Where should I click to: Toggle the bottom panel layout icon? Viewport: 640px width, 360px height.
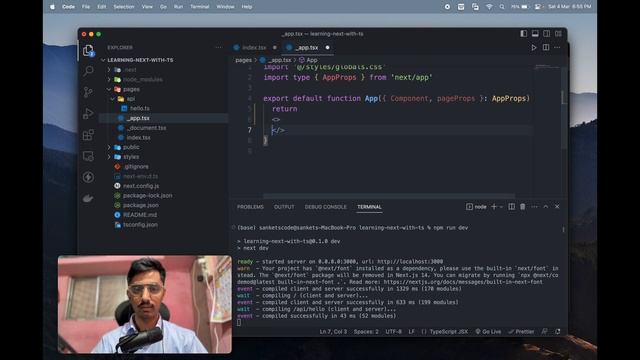(535, 34)
